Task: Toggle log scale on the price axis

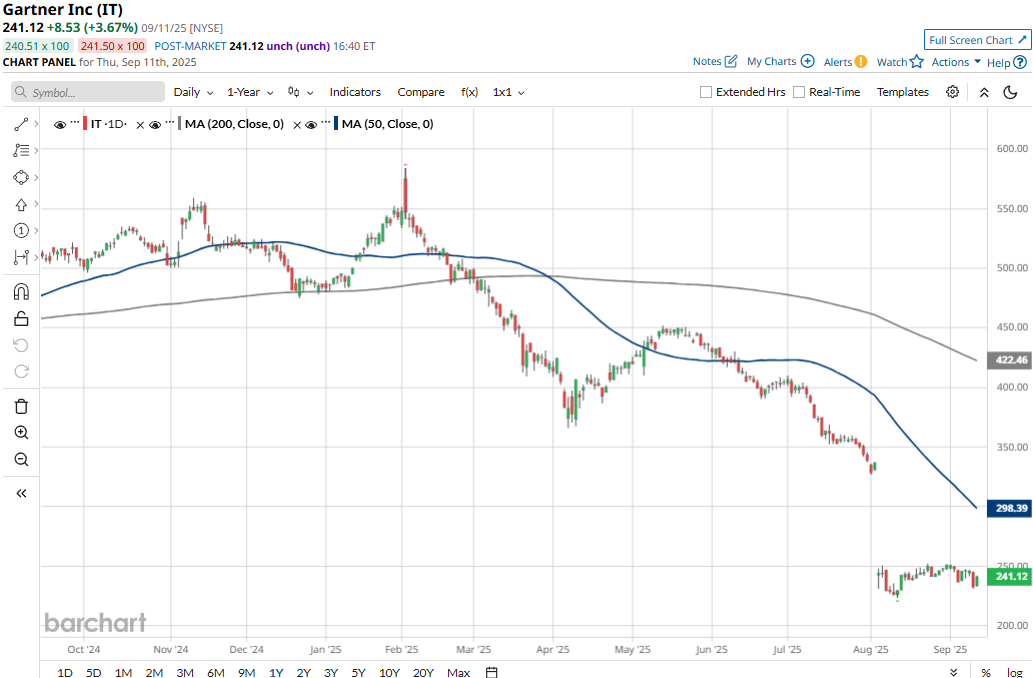Action: 1015,672
